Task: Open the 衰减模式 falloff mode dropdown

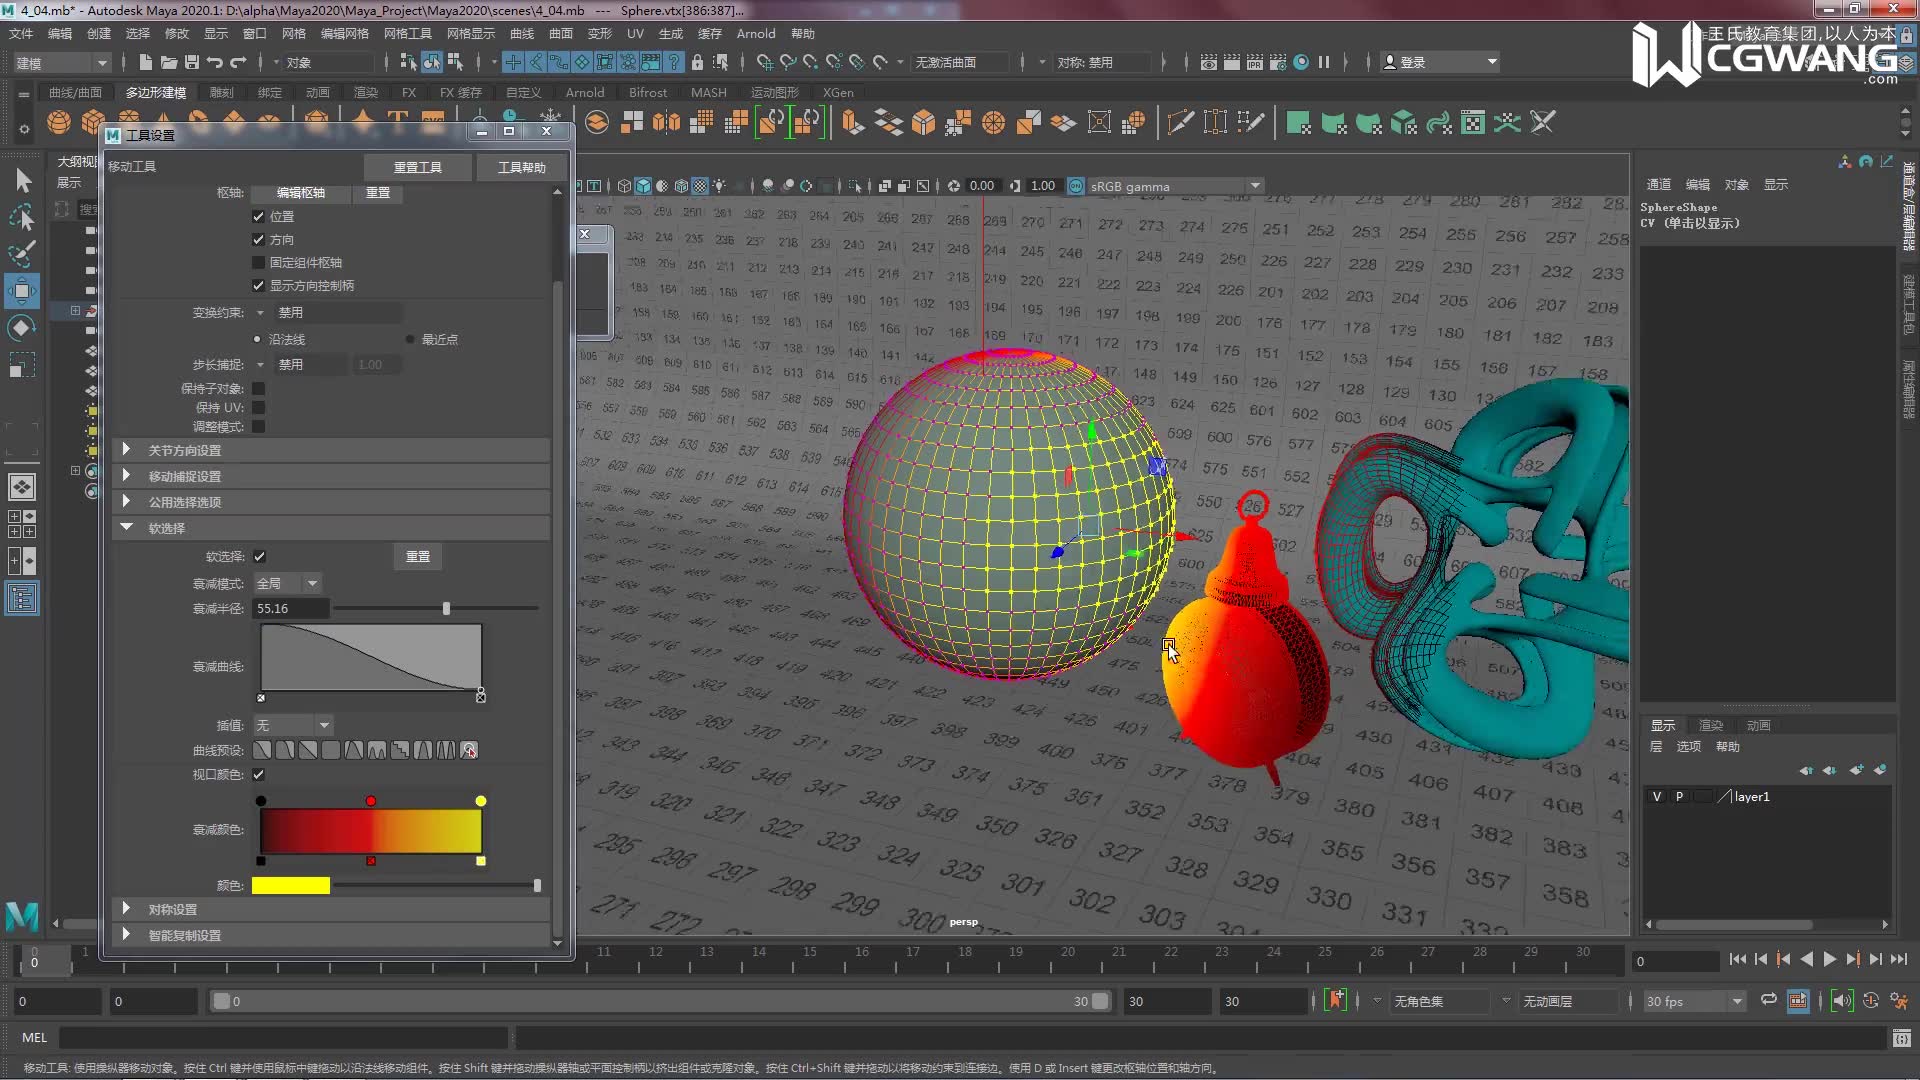Action: tap(288, 583)
